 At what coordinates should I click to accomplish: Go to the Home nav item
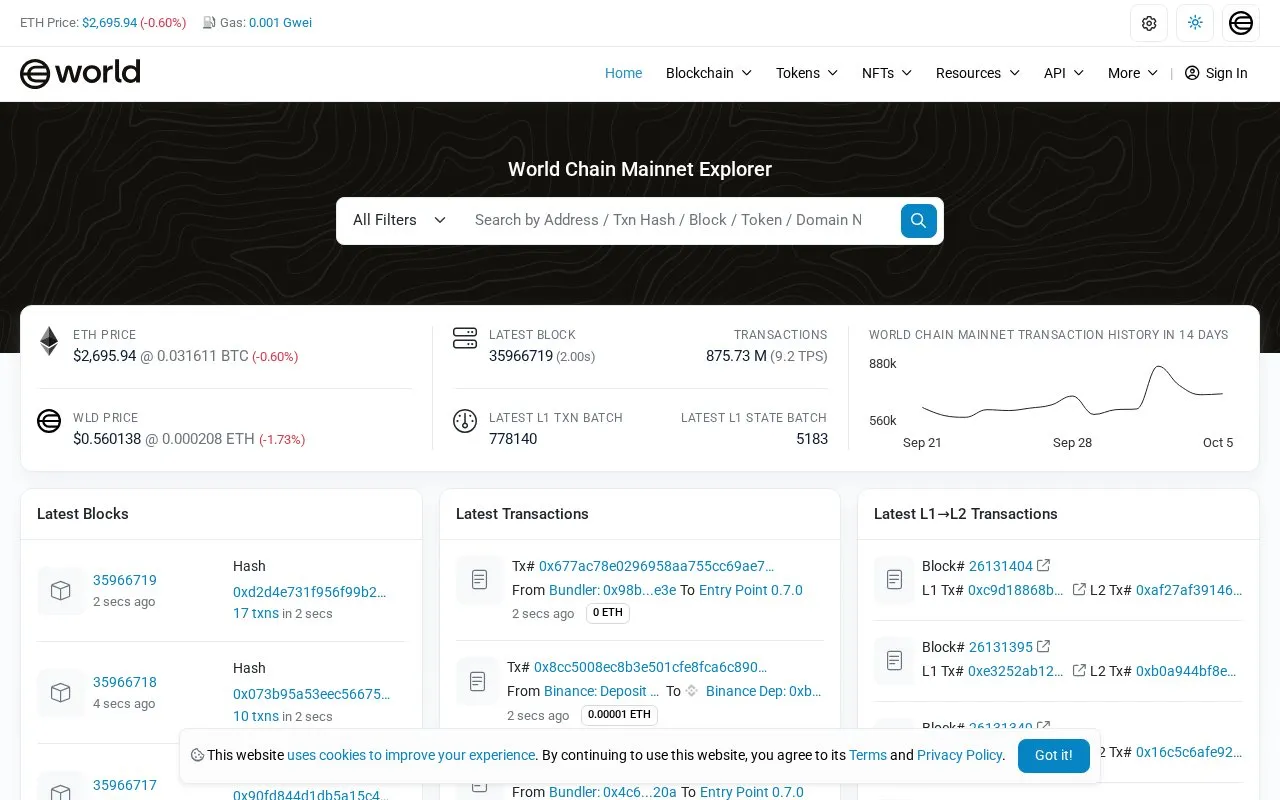623,73
